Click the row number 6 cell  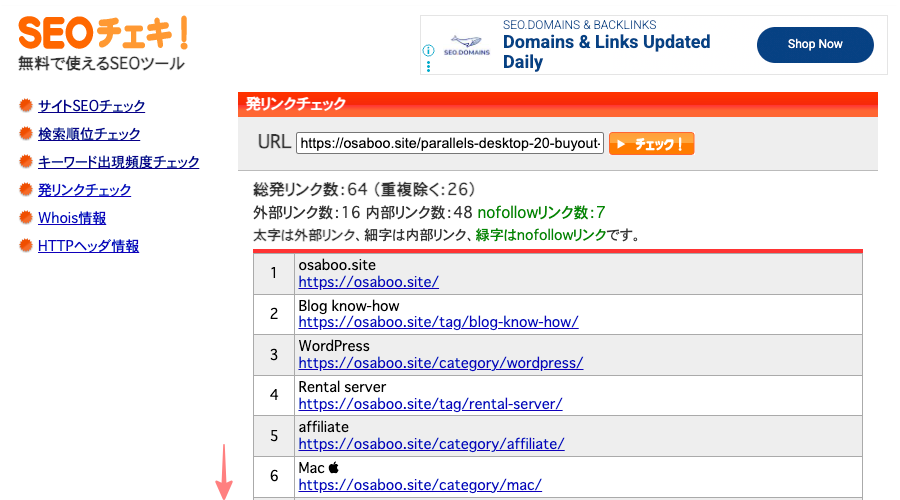click(274, 476)
